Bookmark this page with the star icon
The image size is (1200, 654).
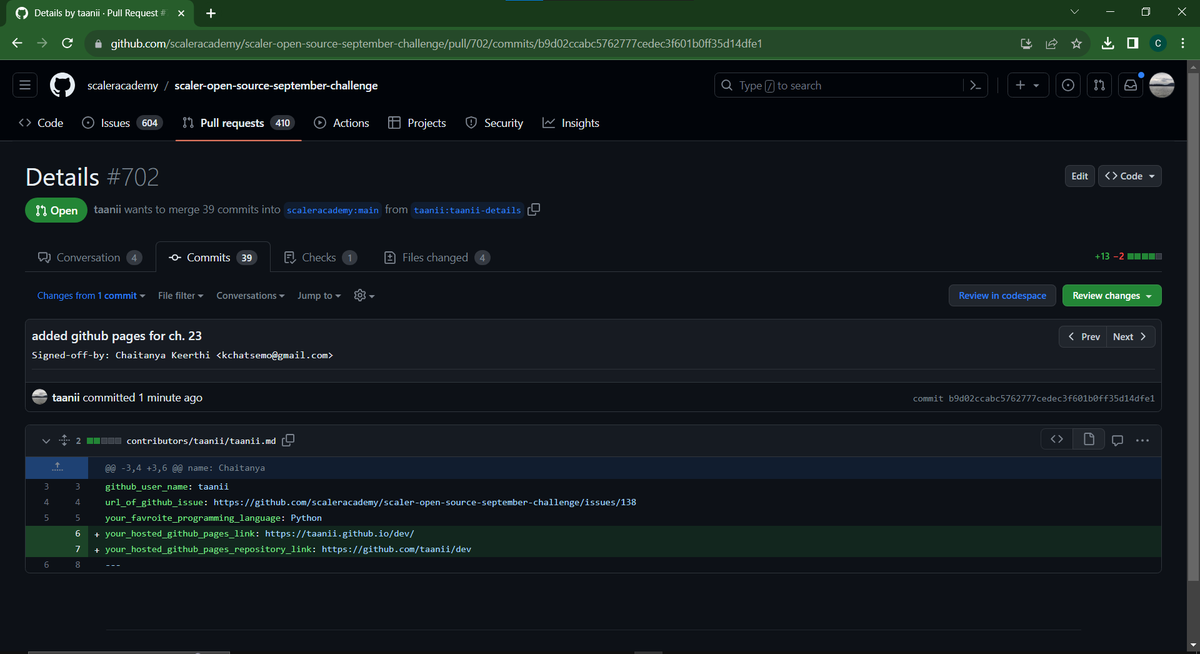point(1076,44)
